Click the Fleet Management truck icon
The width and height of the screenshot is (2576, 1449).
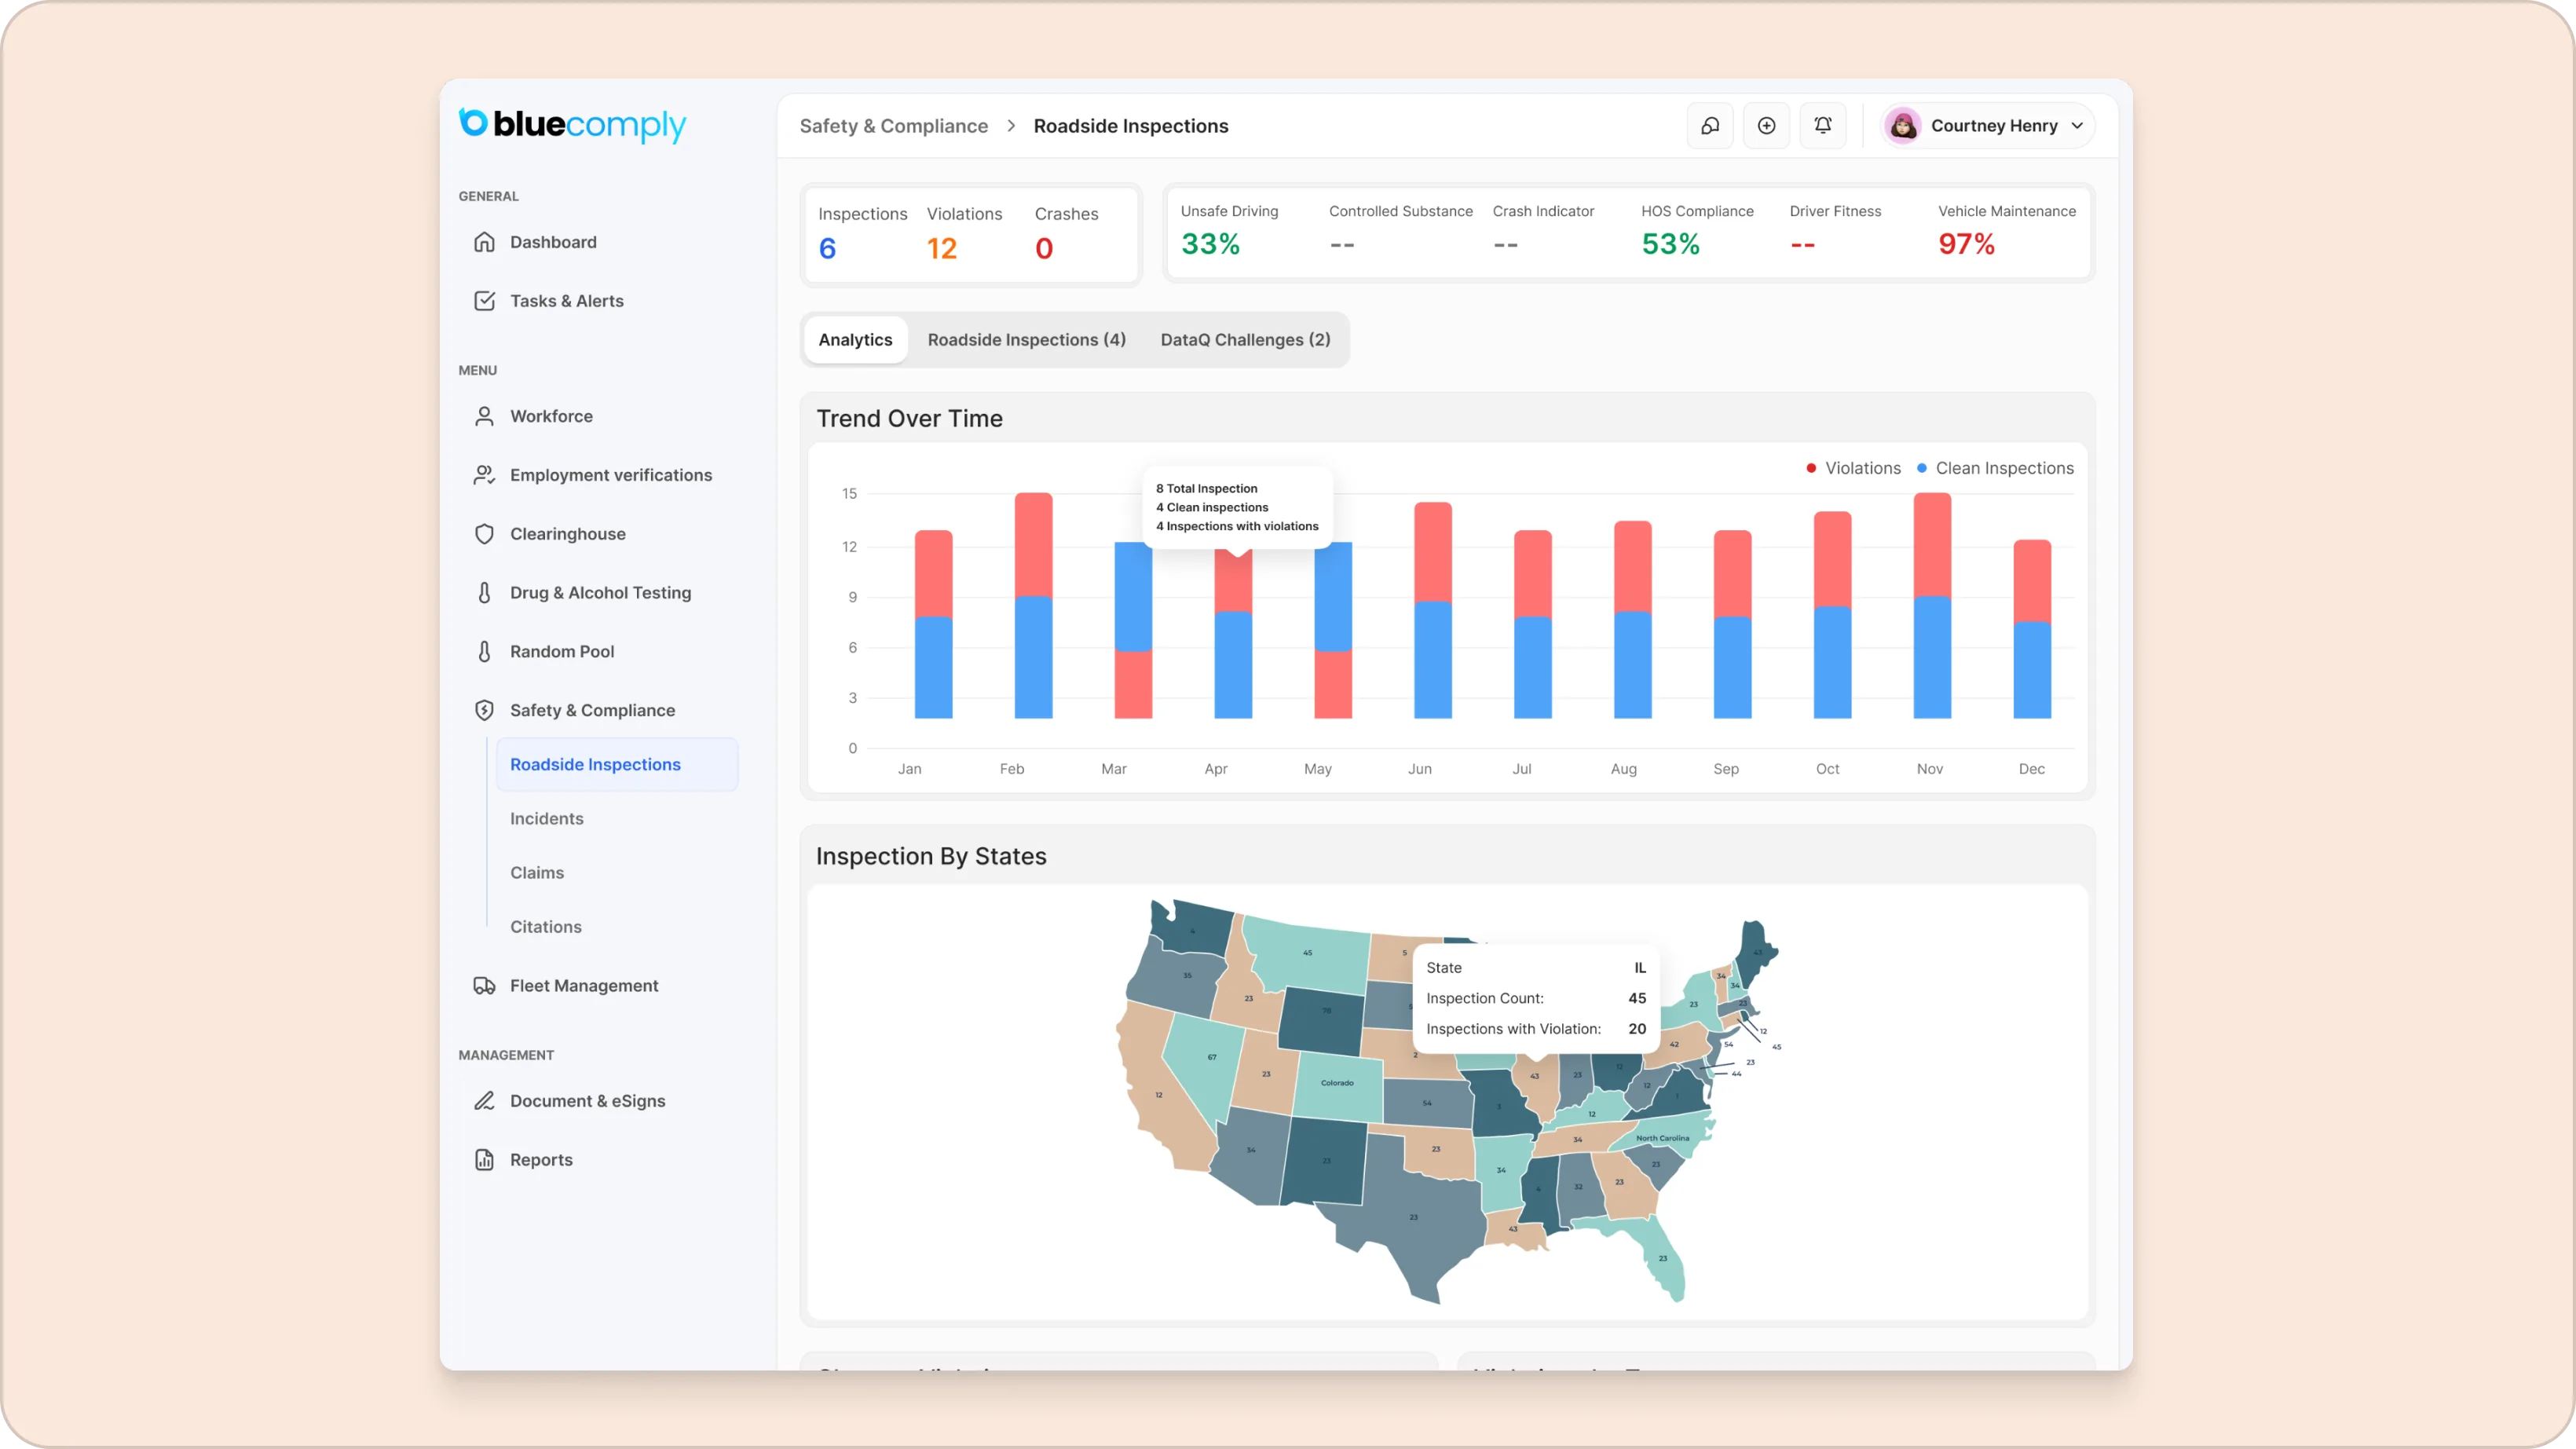(484, 986)
